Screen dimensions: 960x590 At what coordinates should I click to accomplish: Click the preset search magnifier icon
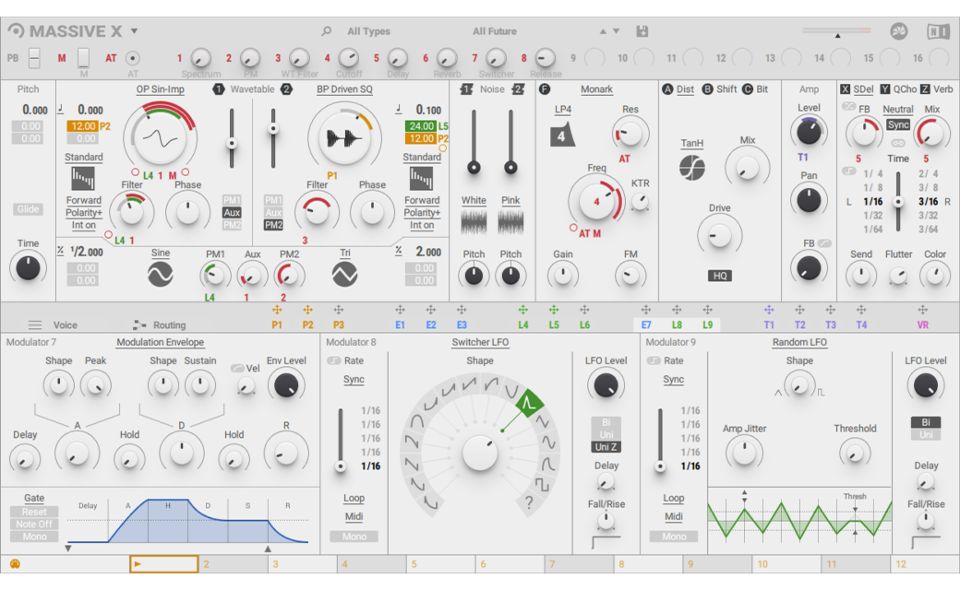tap(326, 32)
